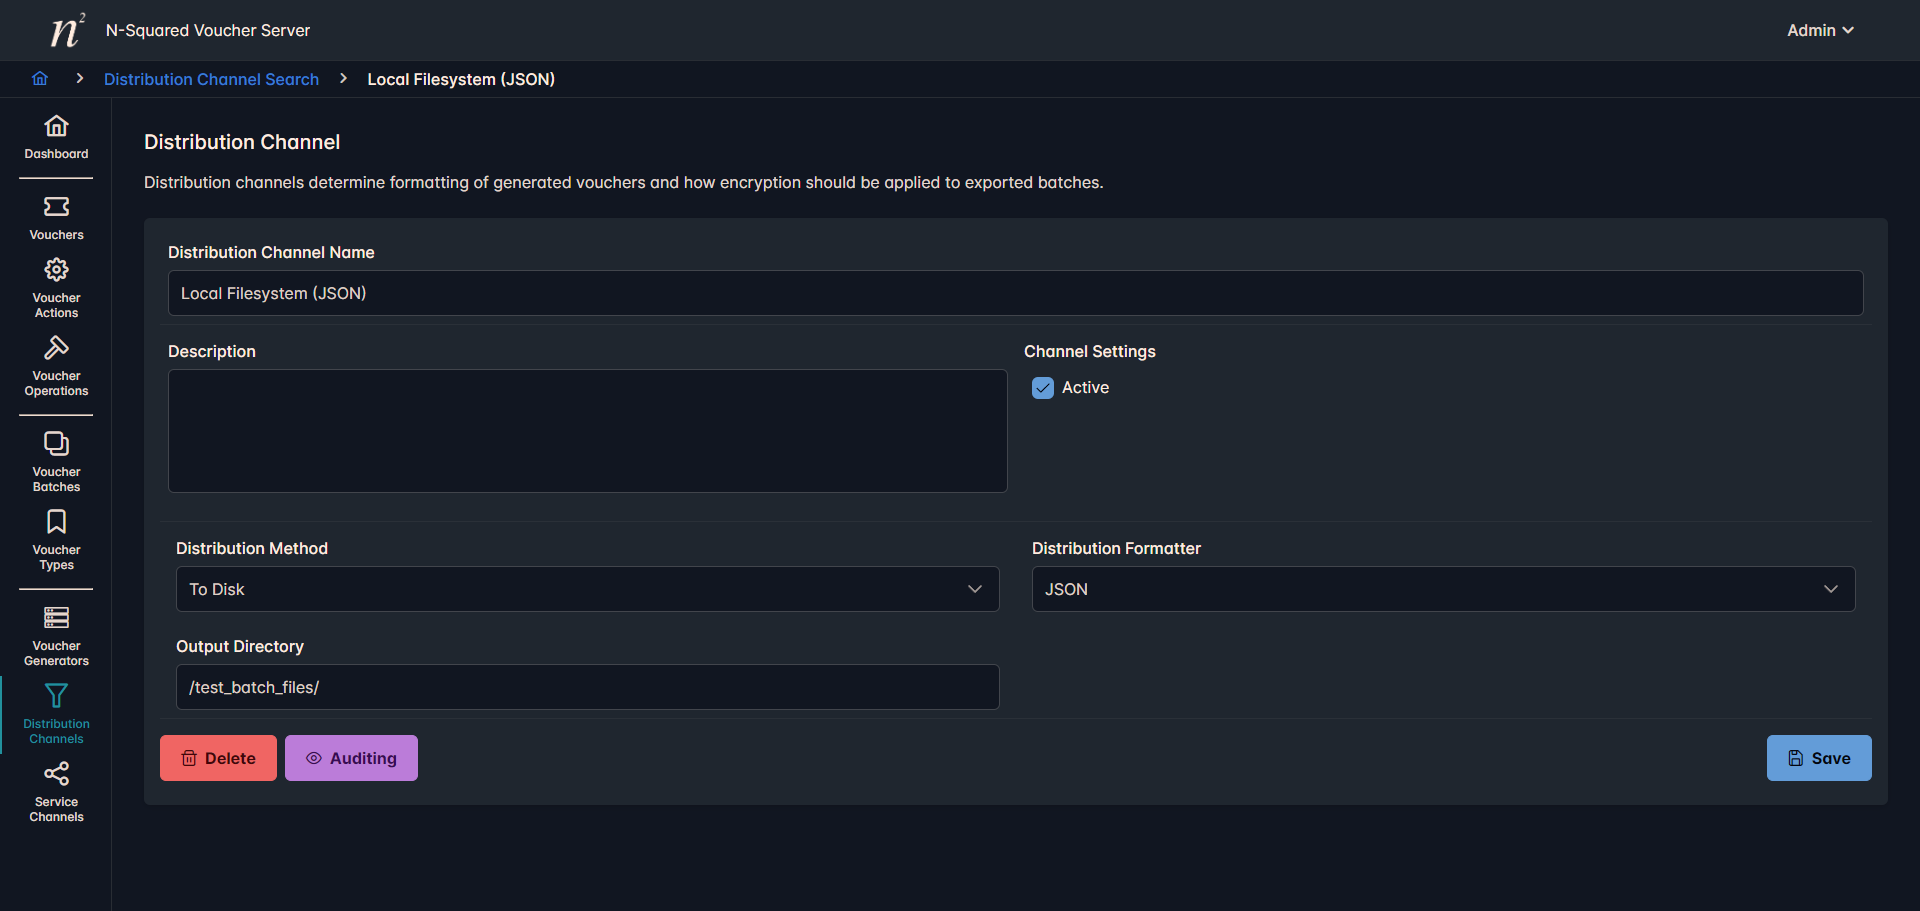This screenshot has width=1920, height=911.
Task: Navigate to Voucher Batches icon
Action: coord(56,444)
